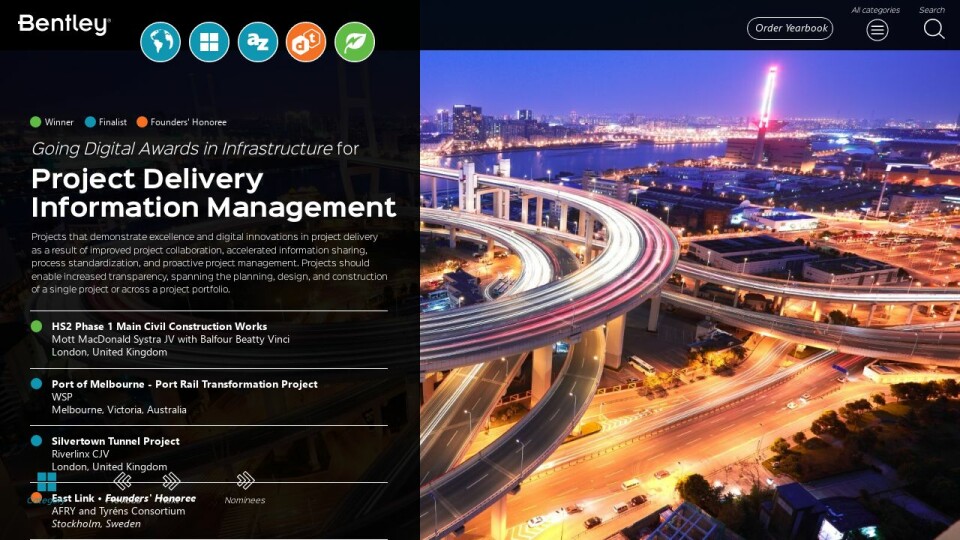
Task: Open the green leaf sustainability icon
Action: pyautogui.click(x=355, y=42)
